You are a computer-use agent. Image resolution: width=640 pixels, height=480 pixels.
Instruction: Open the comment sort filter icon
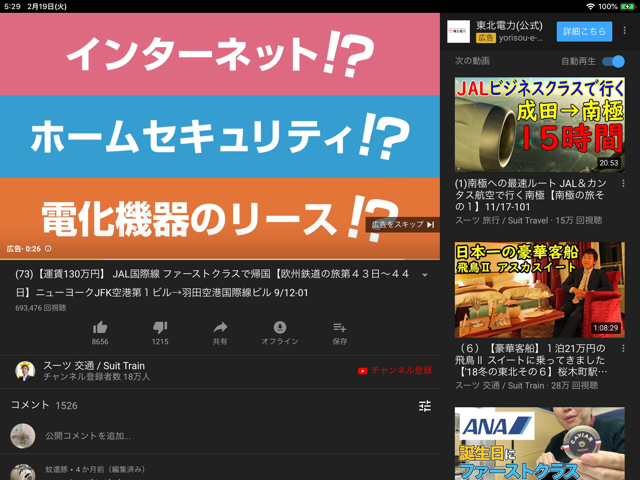[x=424, y=406]
